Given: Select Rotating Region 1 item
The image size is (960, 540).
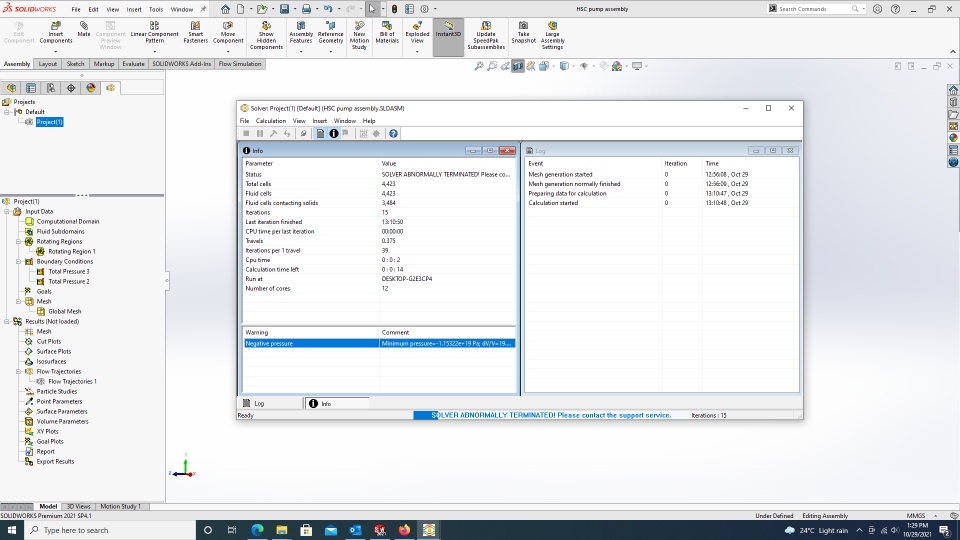Looking at the screenshot, I should (x=72, y=252).
